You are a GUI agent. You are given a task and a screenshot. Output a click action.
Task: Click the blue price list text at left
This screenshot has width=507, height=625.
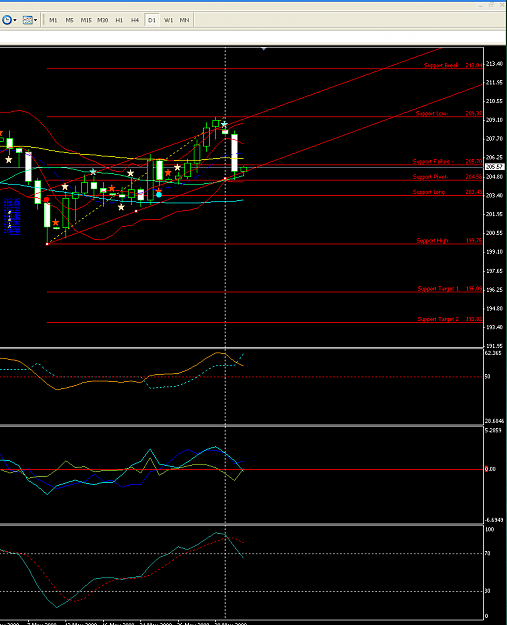point(12,216)
